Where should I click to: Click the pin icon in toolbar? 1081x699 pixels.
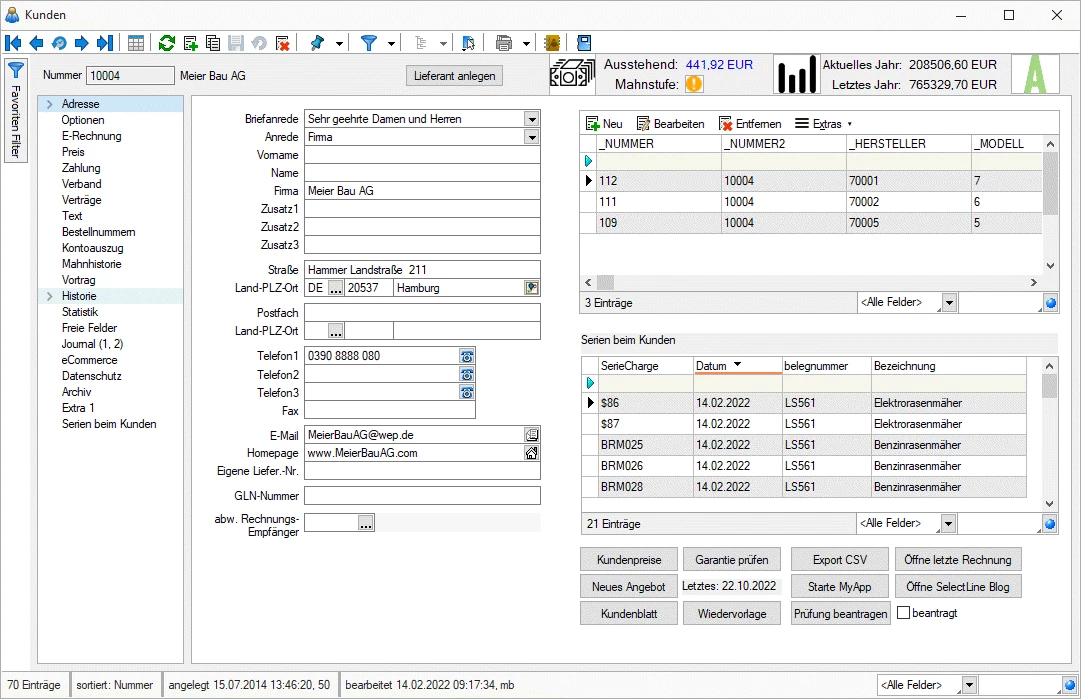point(318,43)
